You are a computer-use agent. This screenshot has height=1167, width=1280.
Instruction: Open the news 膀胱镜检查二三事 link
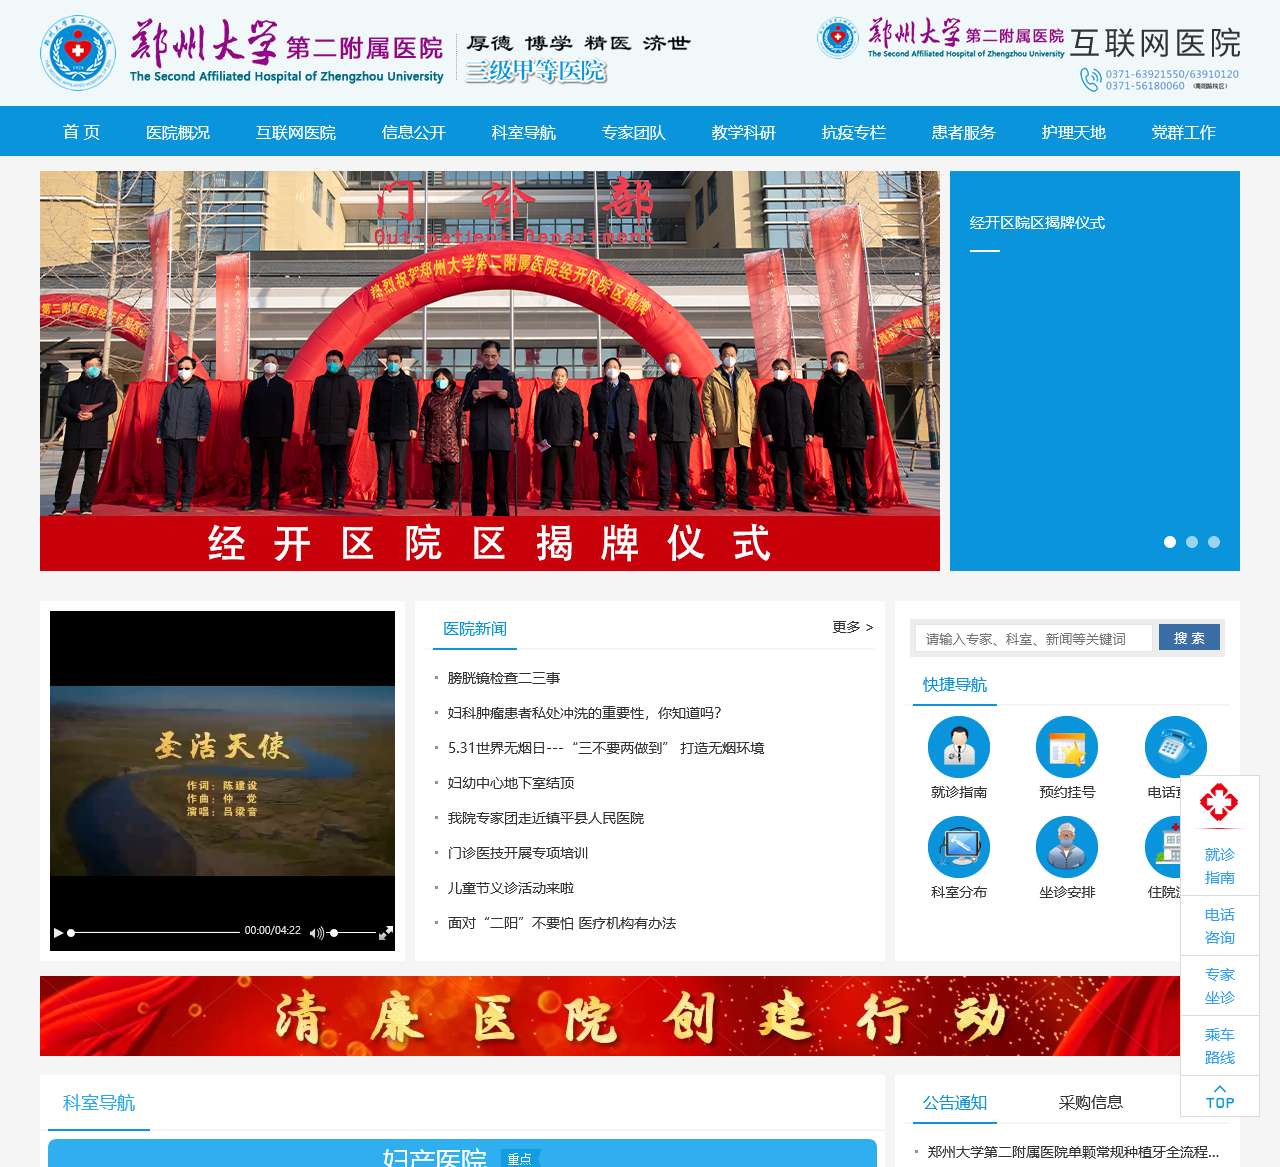(x=503, y=678)
